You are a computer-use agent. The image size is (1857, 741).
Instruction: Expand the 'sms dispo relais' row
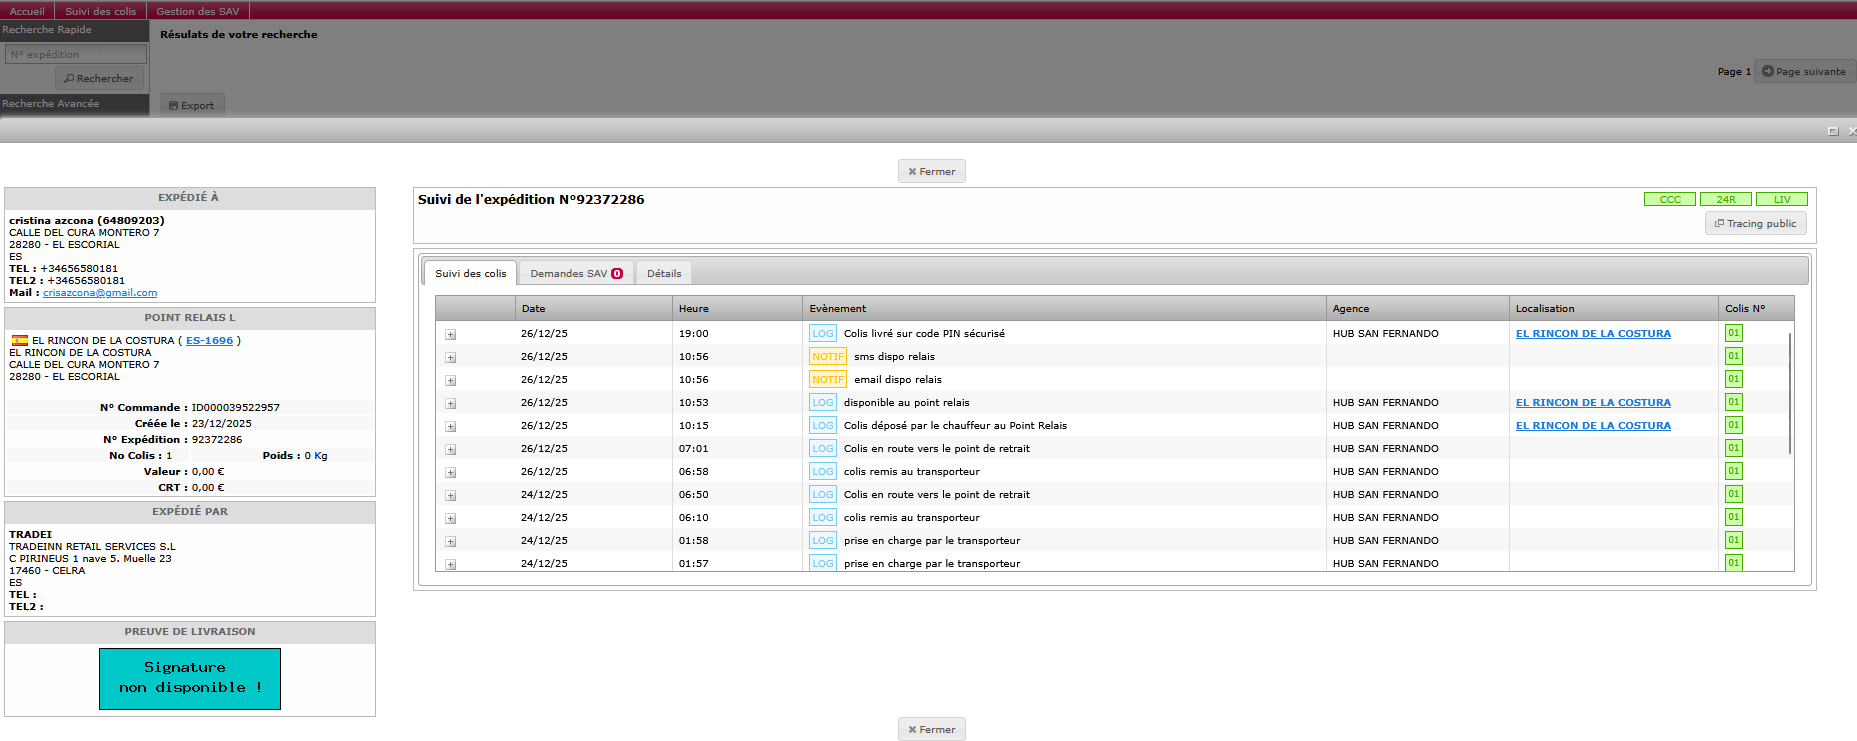tap(451, 358)
